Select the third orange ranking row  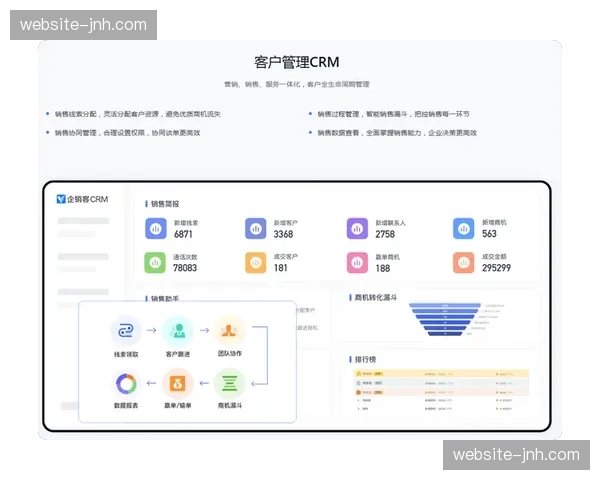441,392
